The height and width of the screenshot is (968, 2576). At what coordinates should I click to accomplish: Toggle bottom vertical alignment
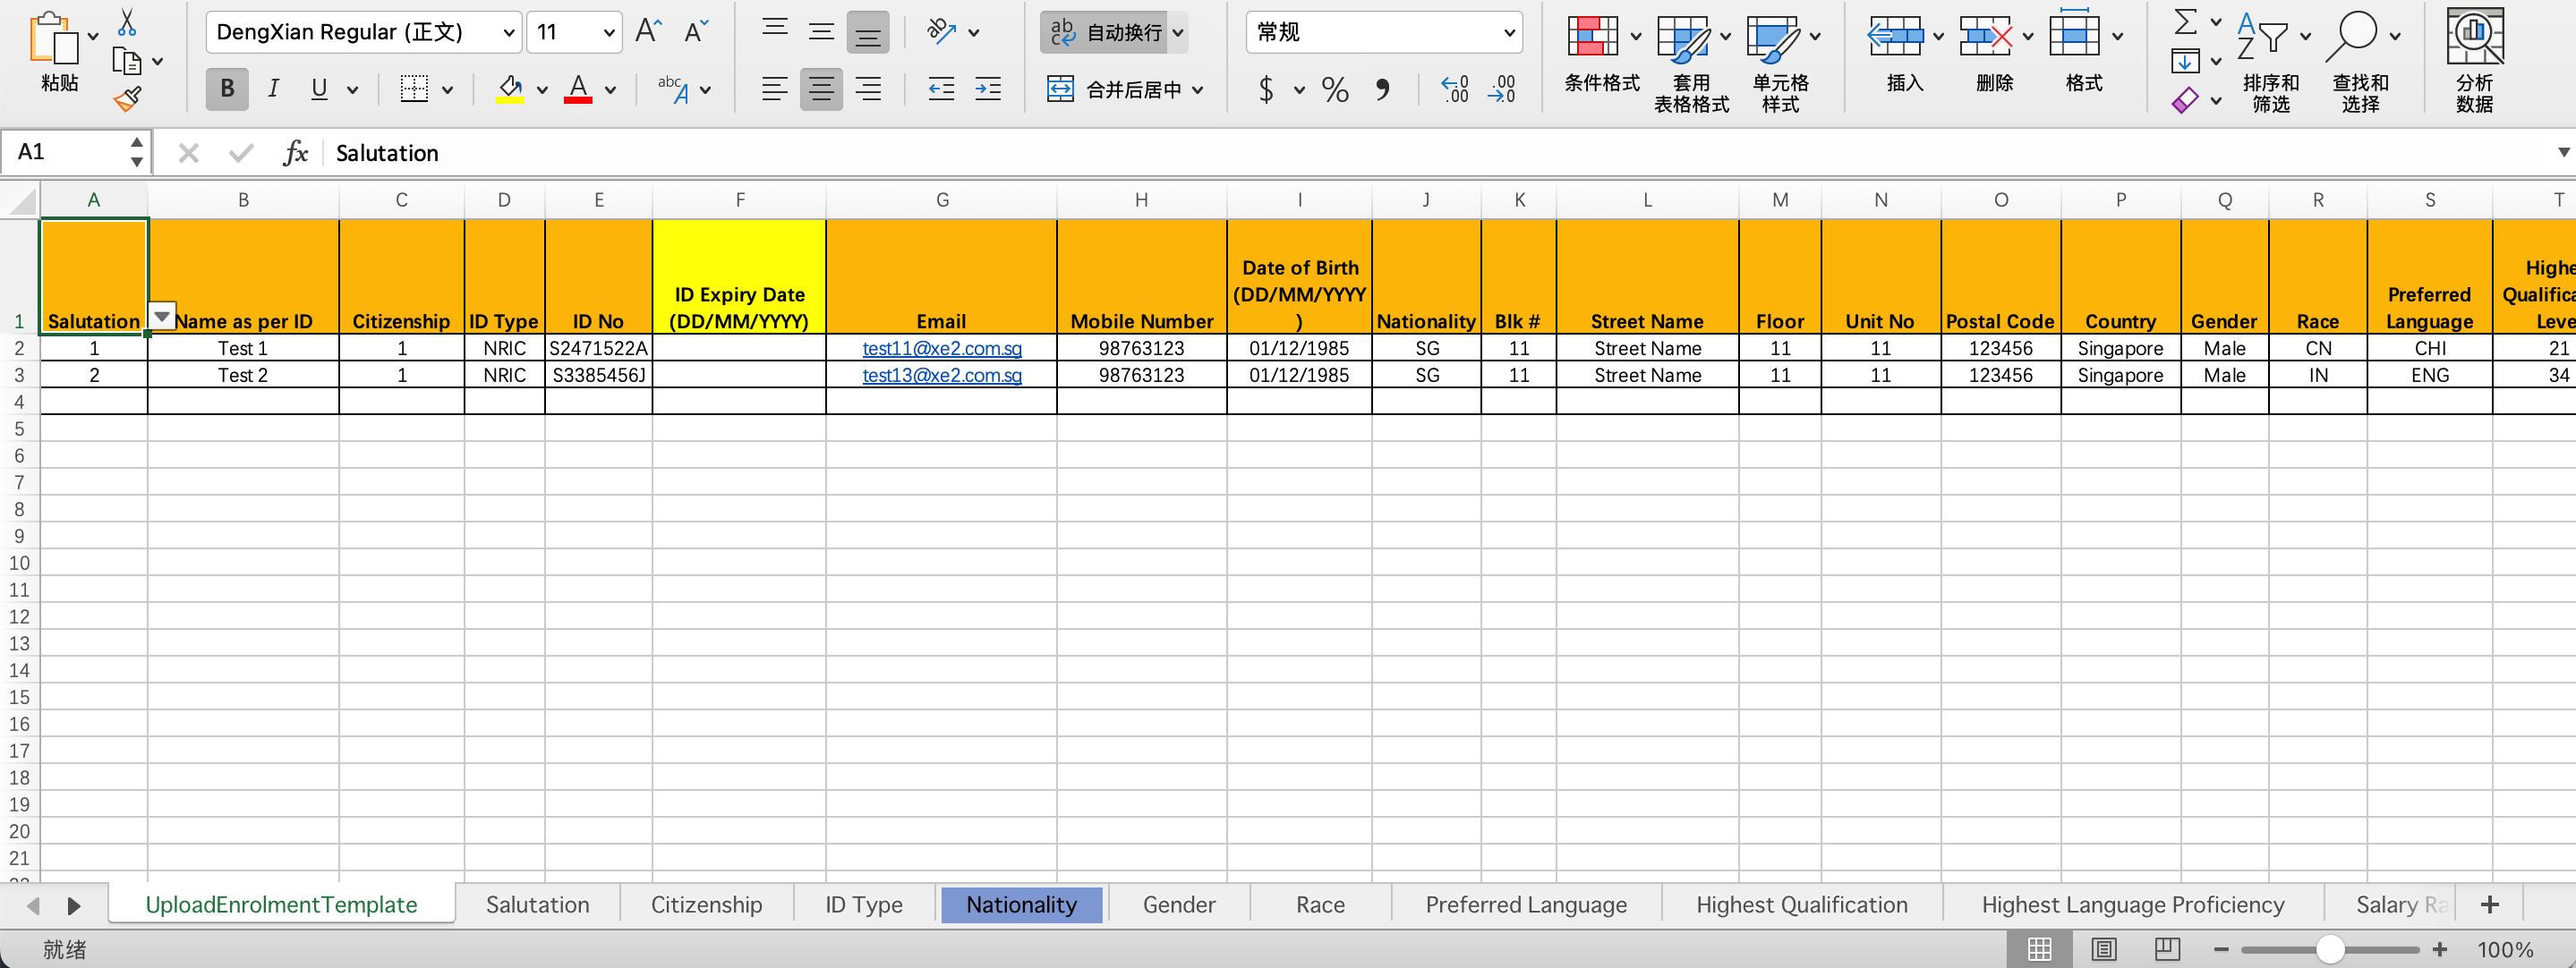click(867, 32)
